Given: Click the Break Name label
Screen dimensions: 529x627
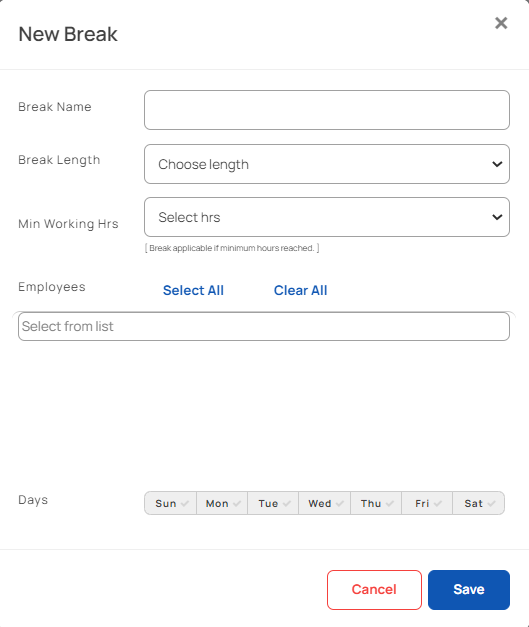Looking at the screenshot, I should [55, 107].
